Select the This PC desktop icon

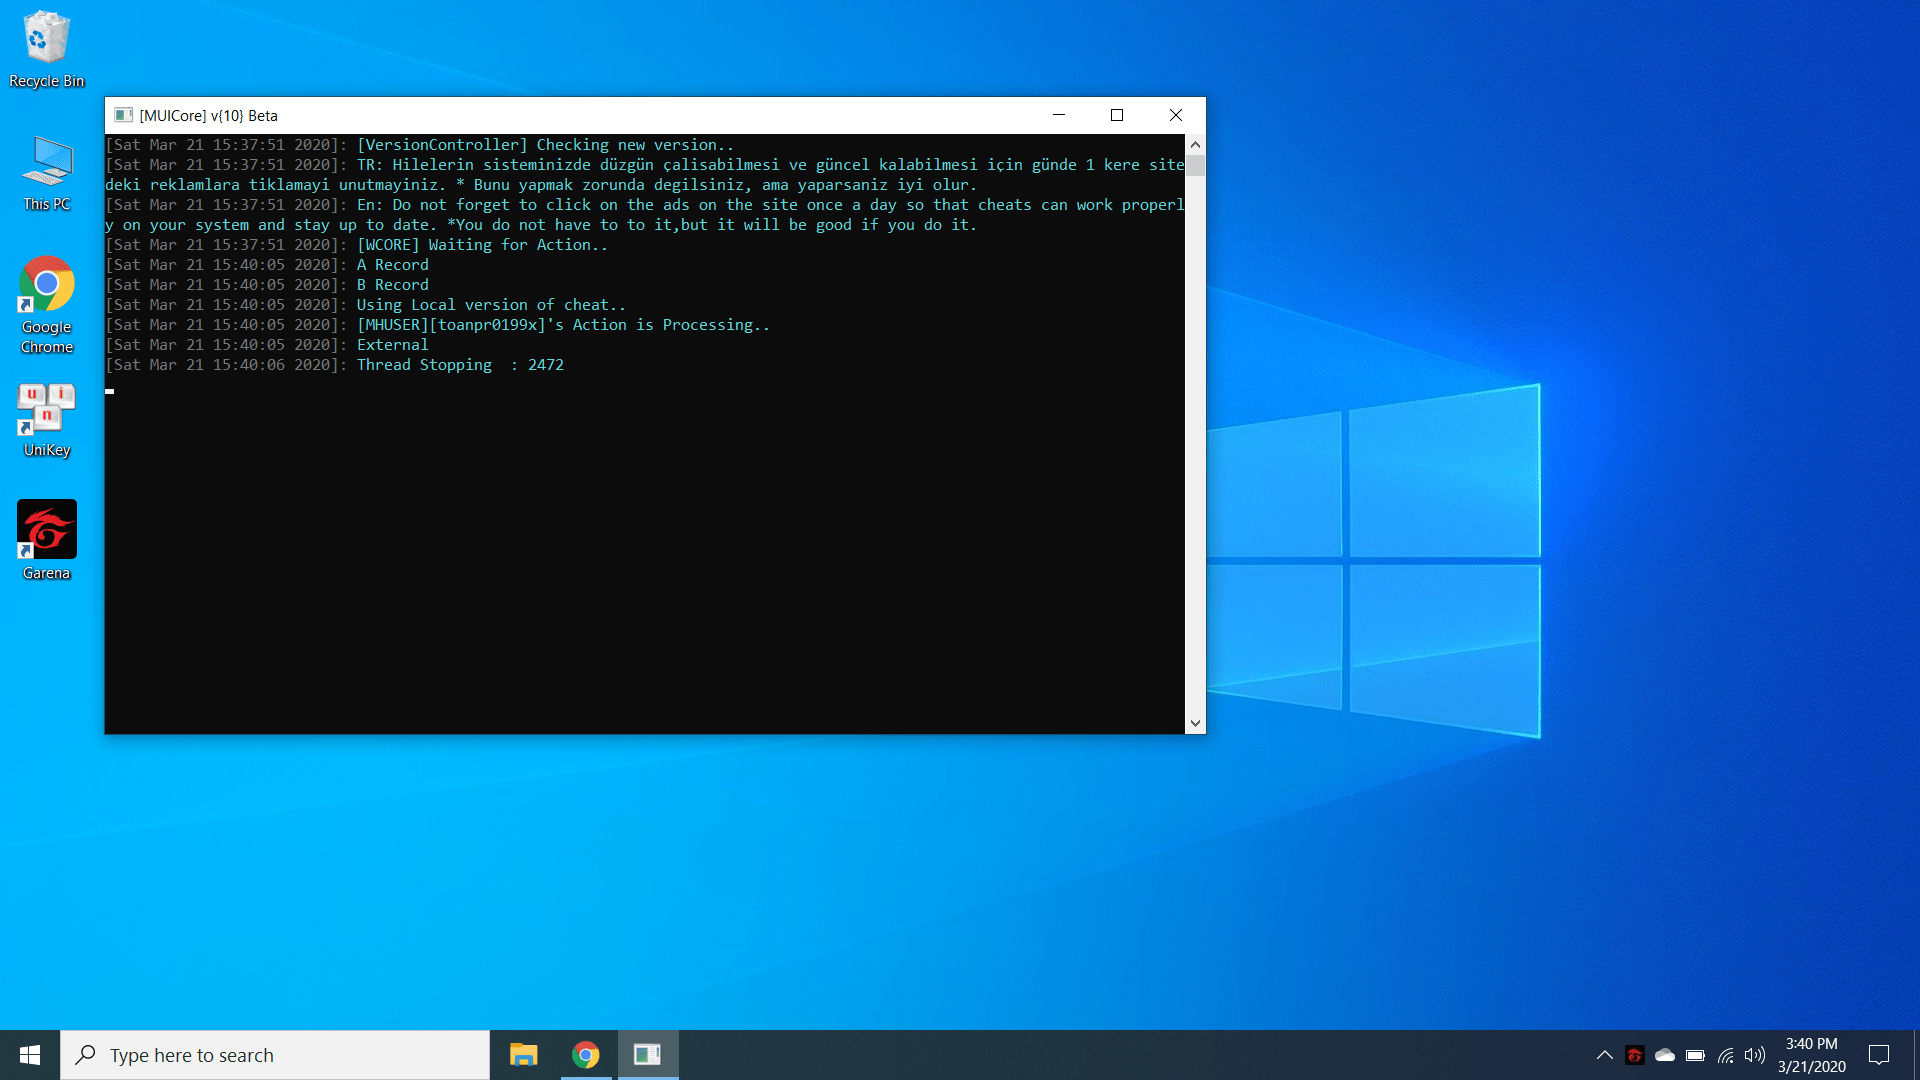tap(46, 173)
